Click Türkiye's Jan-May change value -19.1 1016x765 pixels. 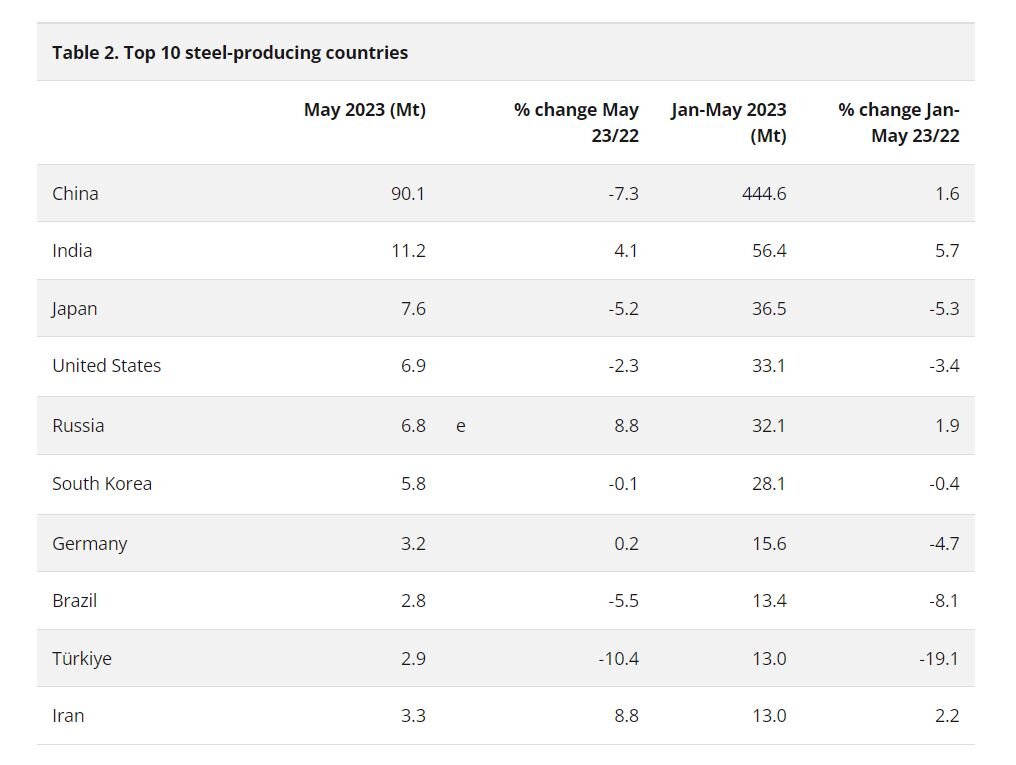[939, 658]
